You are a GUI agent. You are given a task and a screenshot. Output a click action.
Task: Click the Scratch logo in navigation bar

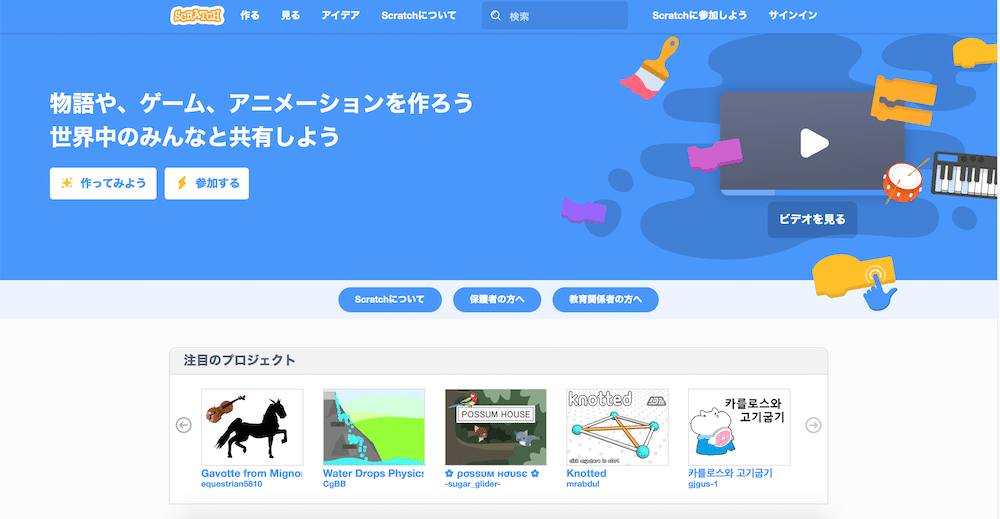pyautogui.click(x=197, y=15)
